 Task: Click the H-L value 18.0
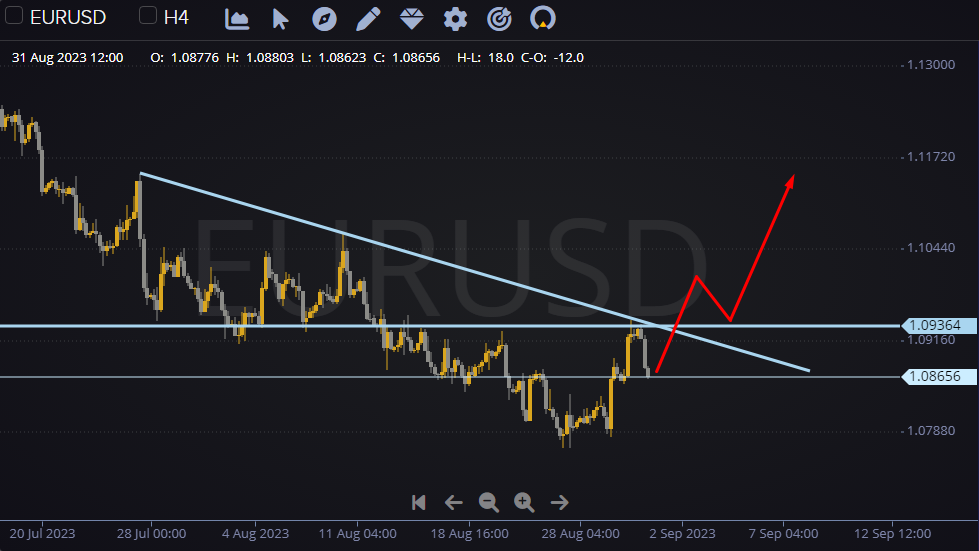pyautogui.click(x=501, y=57)
